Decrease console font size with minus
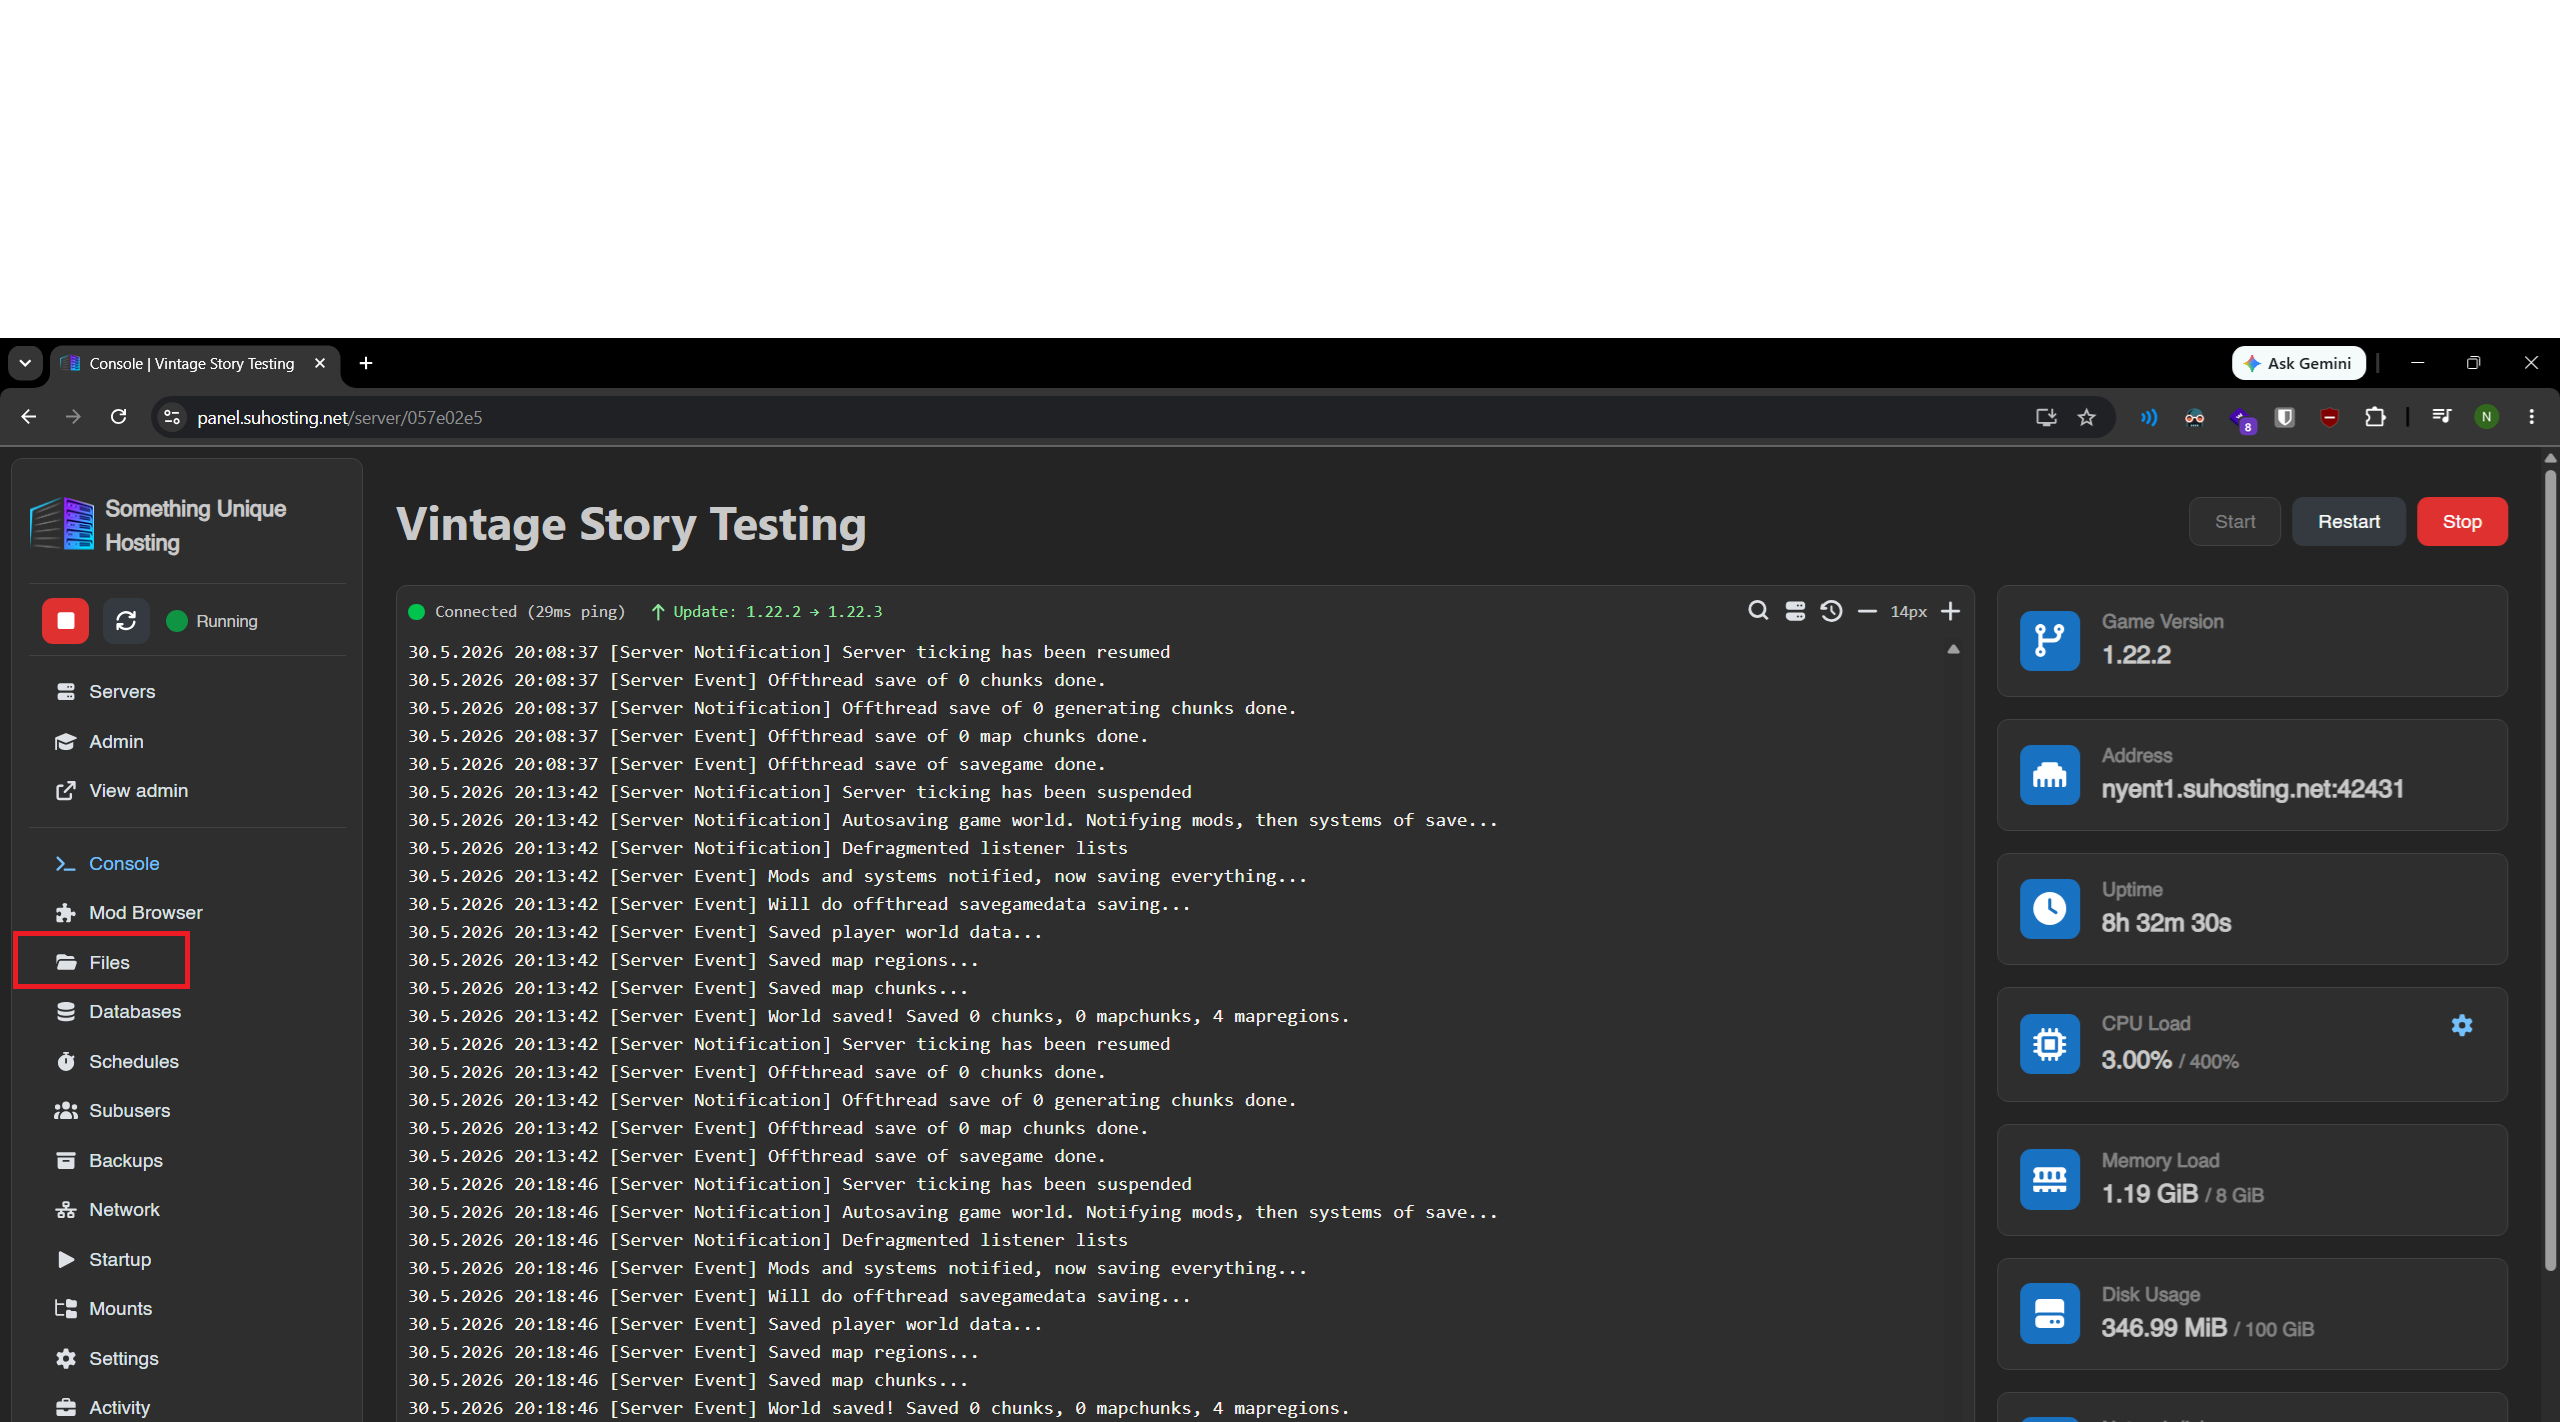 tap(1867, 611)
